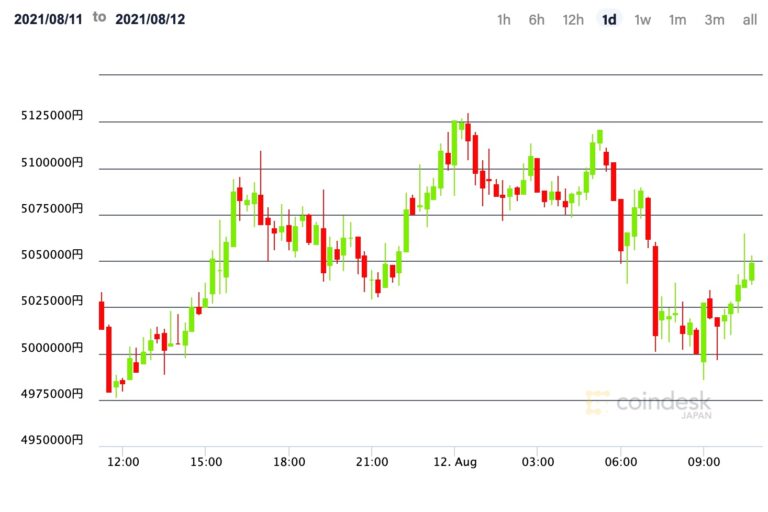
Task: Select the 1h time range
Action: coord(504,20)
